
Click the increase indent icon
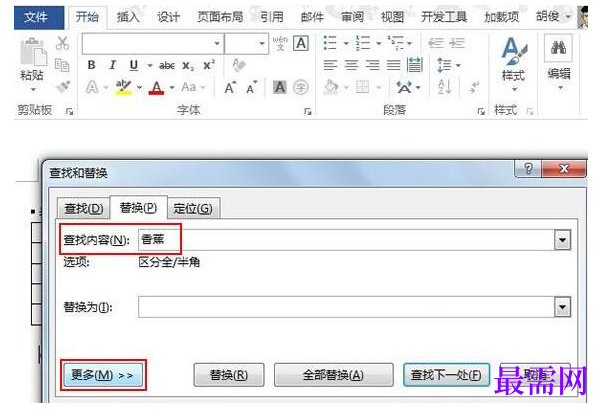pyautogui.click(x=457, y=43)
